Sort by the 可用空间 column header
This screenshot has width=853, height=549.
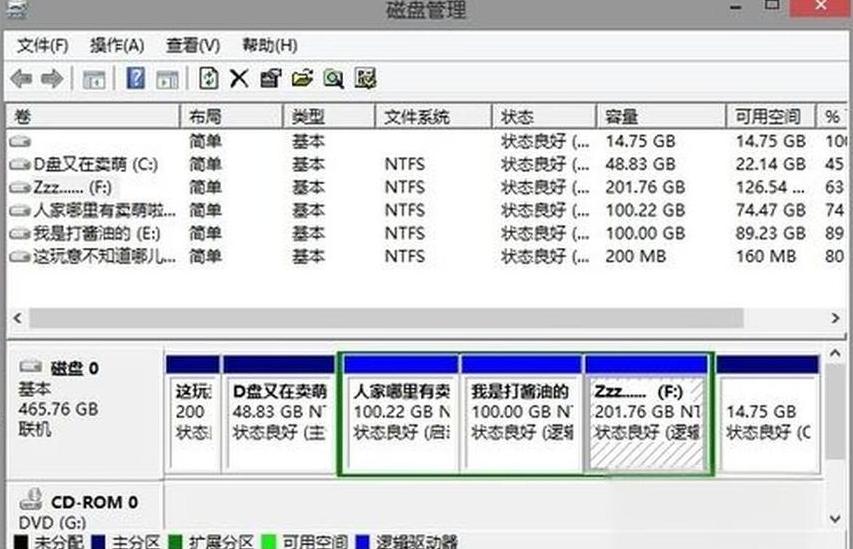click(771, 116)
